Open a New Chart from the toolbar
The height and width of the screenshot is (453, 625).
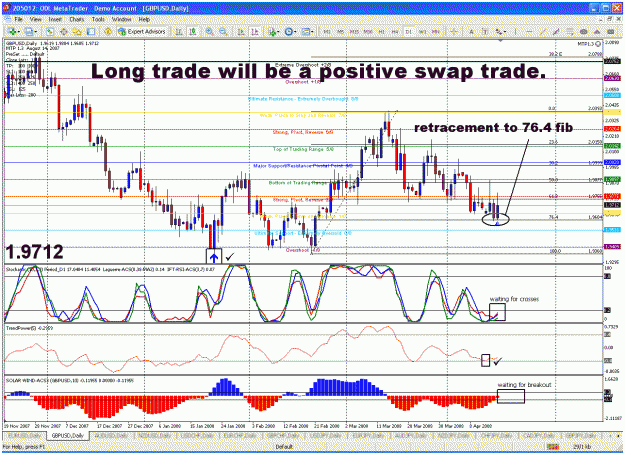pyautogui.click(x=12, y=32)
